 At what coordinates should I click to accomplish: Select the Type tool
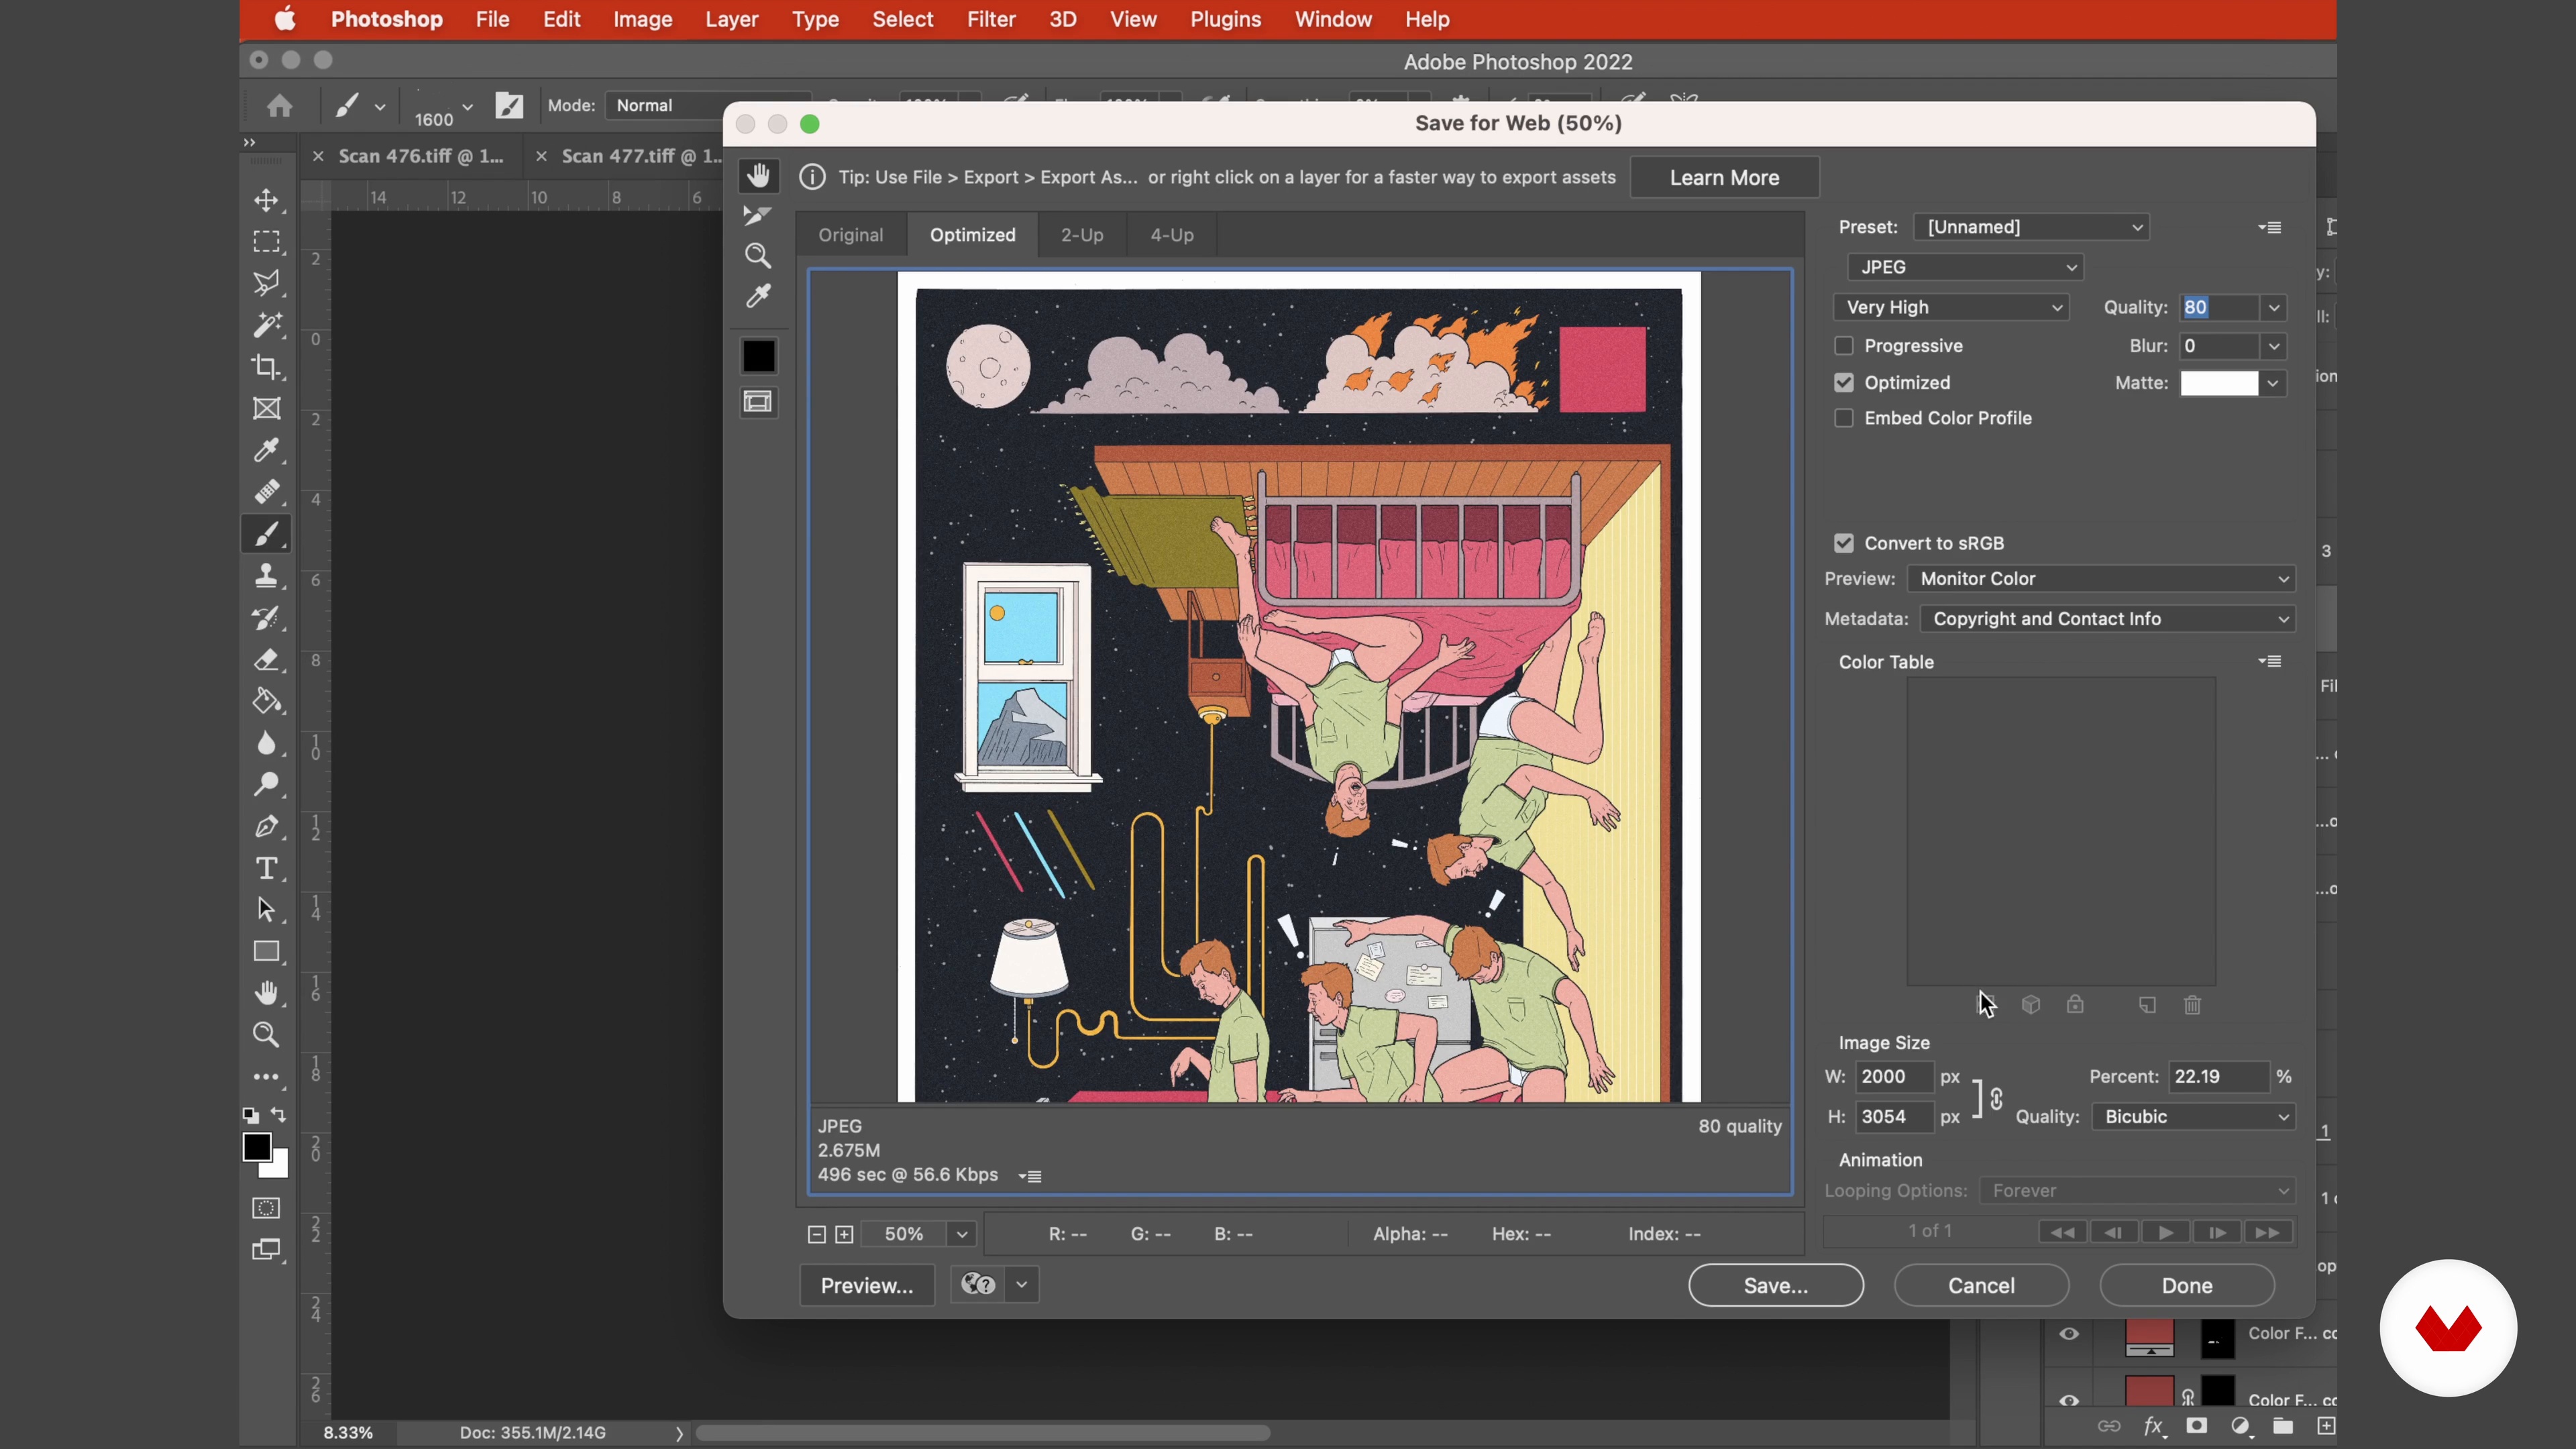[266, 868]
